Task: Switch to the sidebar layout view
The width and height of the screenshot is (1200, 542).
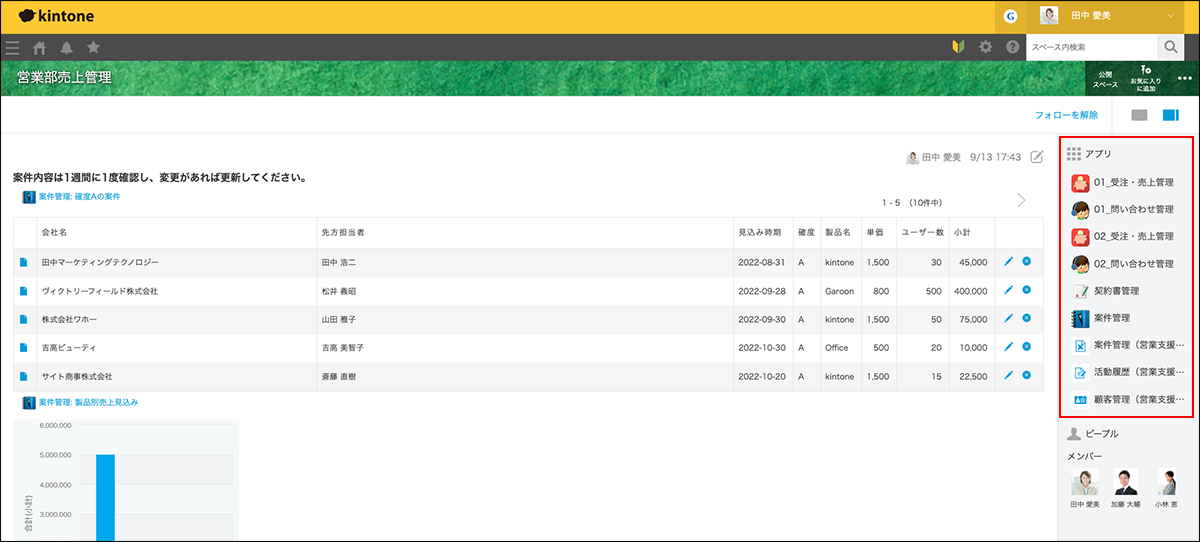Action: (1170, 115)
